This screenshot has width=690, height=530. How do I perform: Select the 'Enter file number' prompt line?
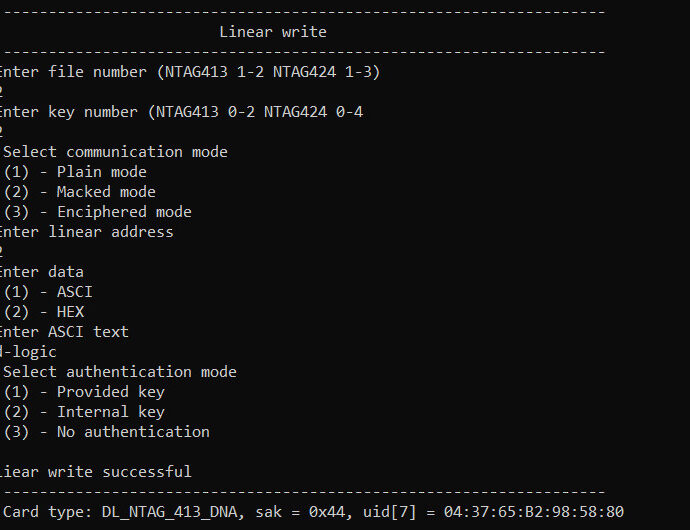point(190,72)
